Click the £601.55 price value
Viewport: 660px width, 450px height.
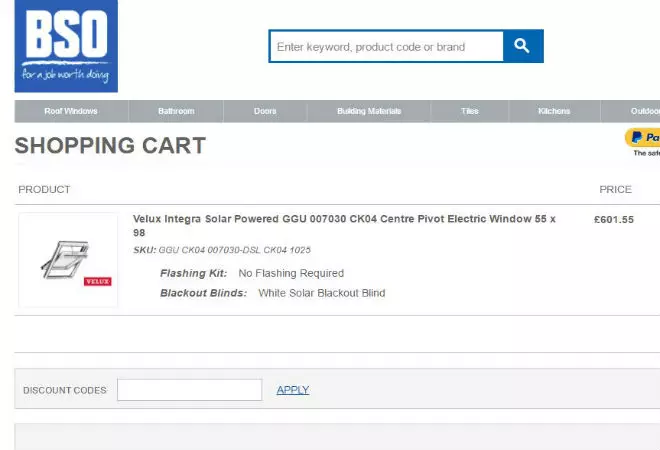[x=614, y=220]
